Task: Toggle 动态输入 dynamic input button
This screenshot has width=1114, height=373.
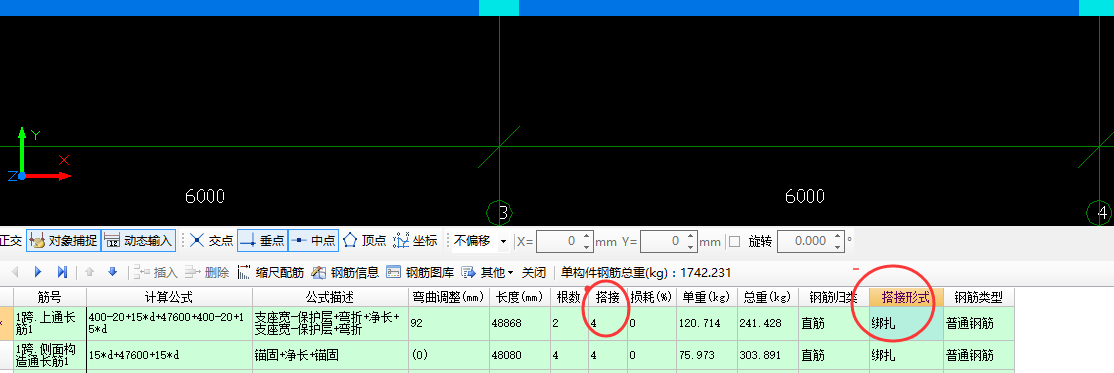Action: pos(138,241)
